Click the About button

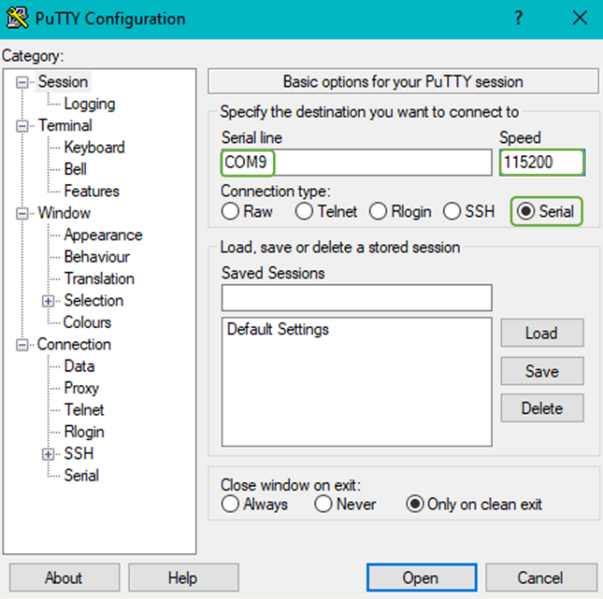(64, 577)
